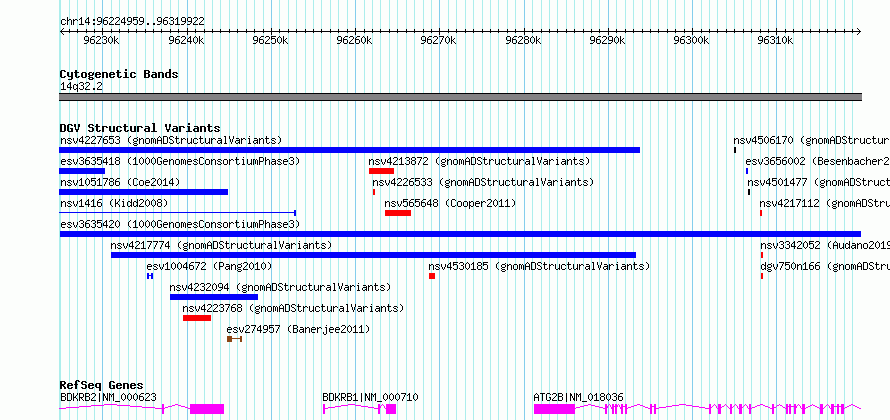Click the 96310k ruler tick
The image size is (890, 420).
(x=776, y=40)
